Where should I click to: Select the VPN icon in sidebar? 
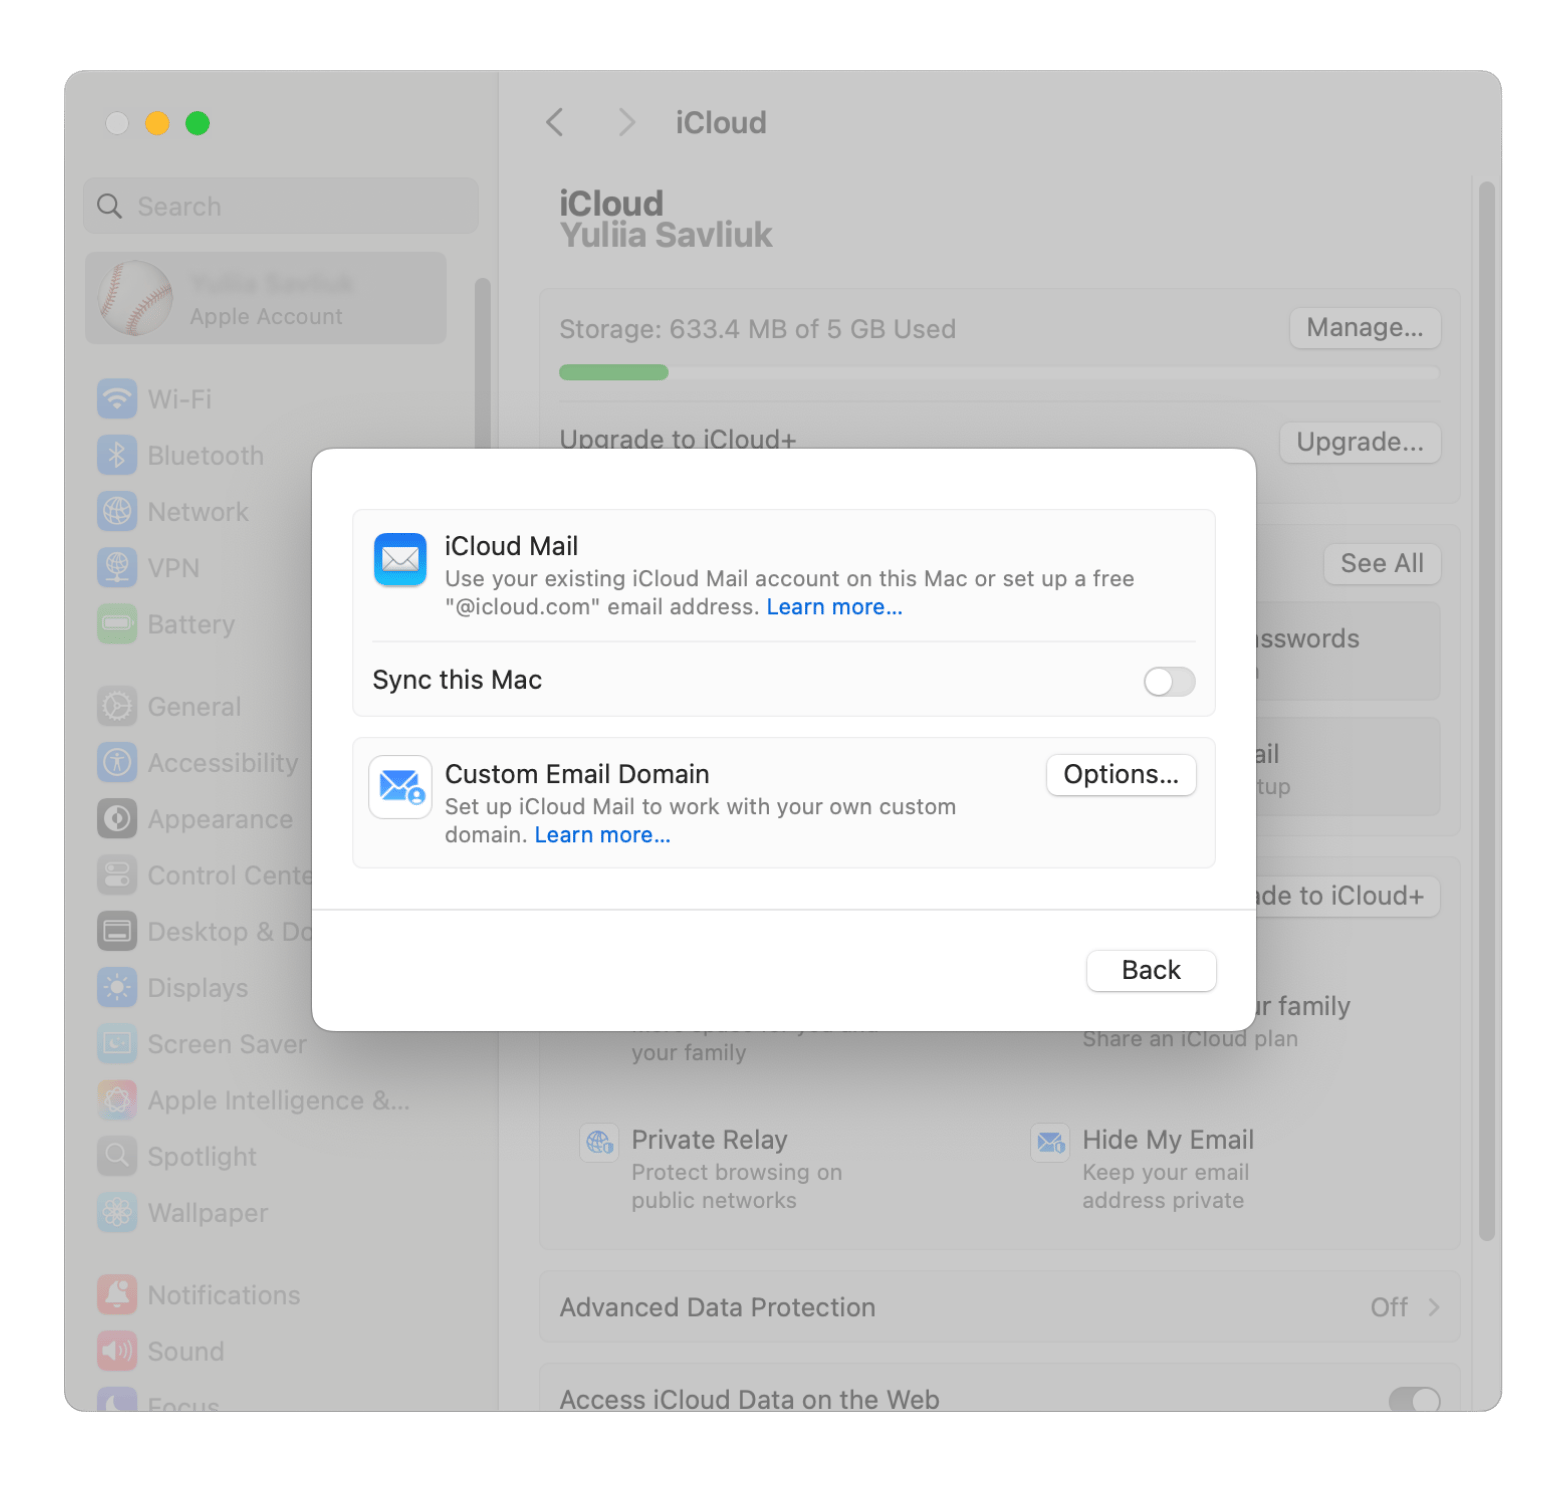tap(117, 567)
